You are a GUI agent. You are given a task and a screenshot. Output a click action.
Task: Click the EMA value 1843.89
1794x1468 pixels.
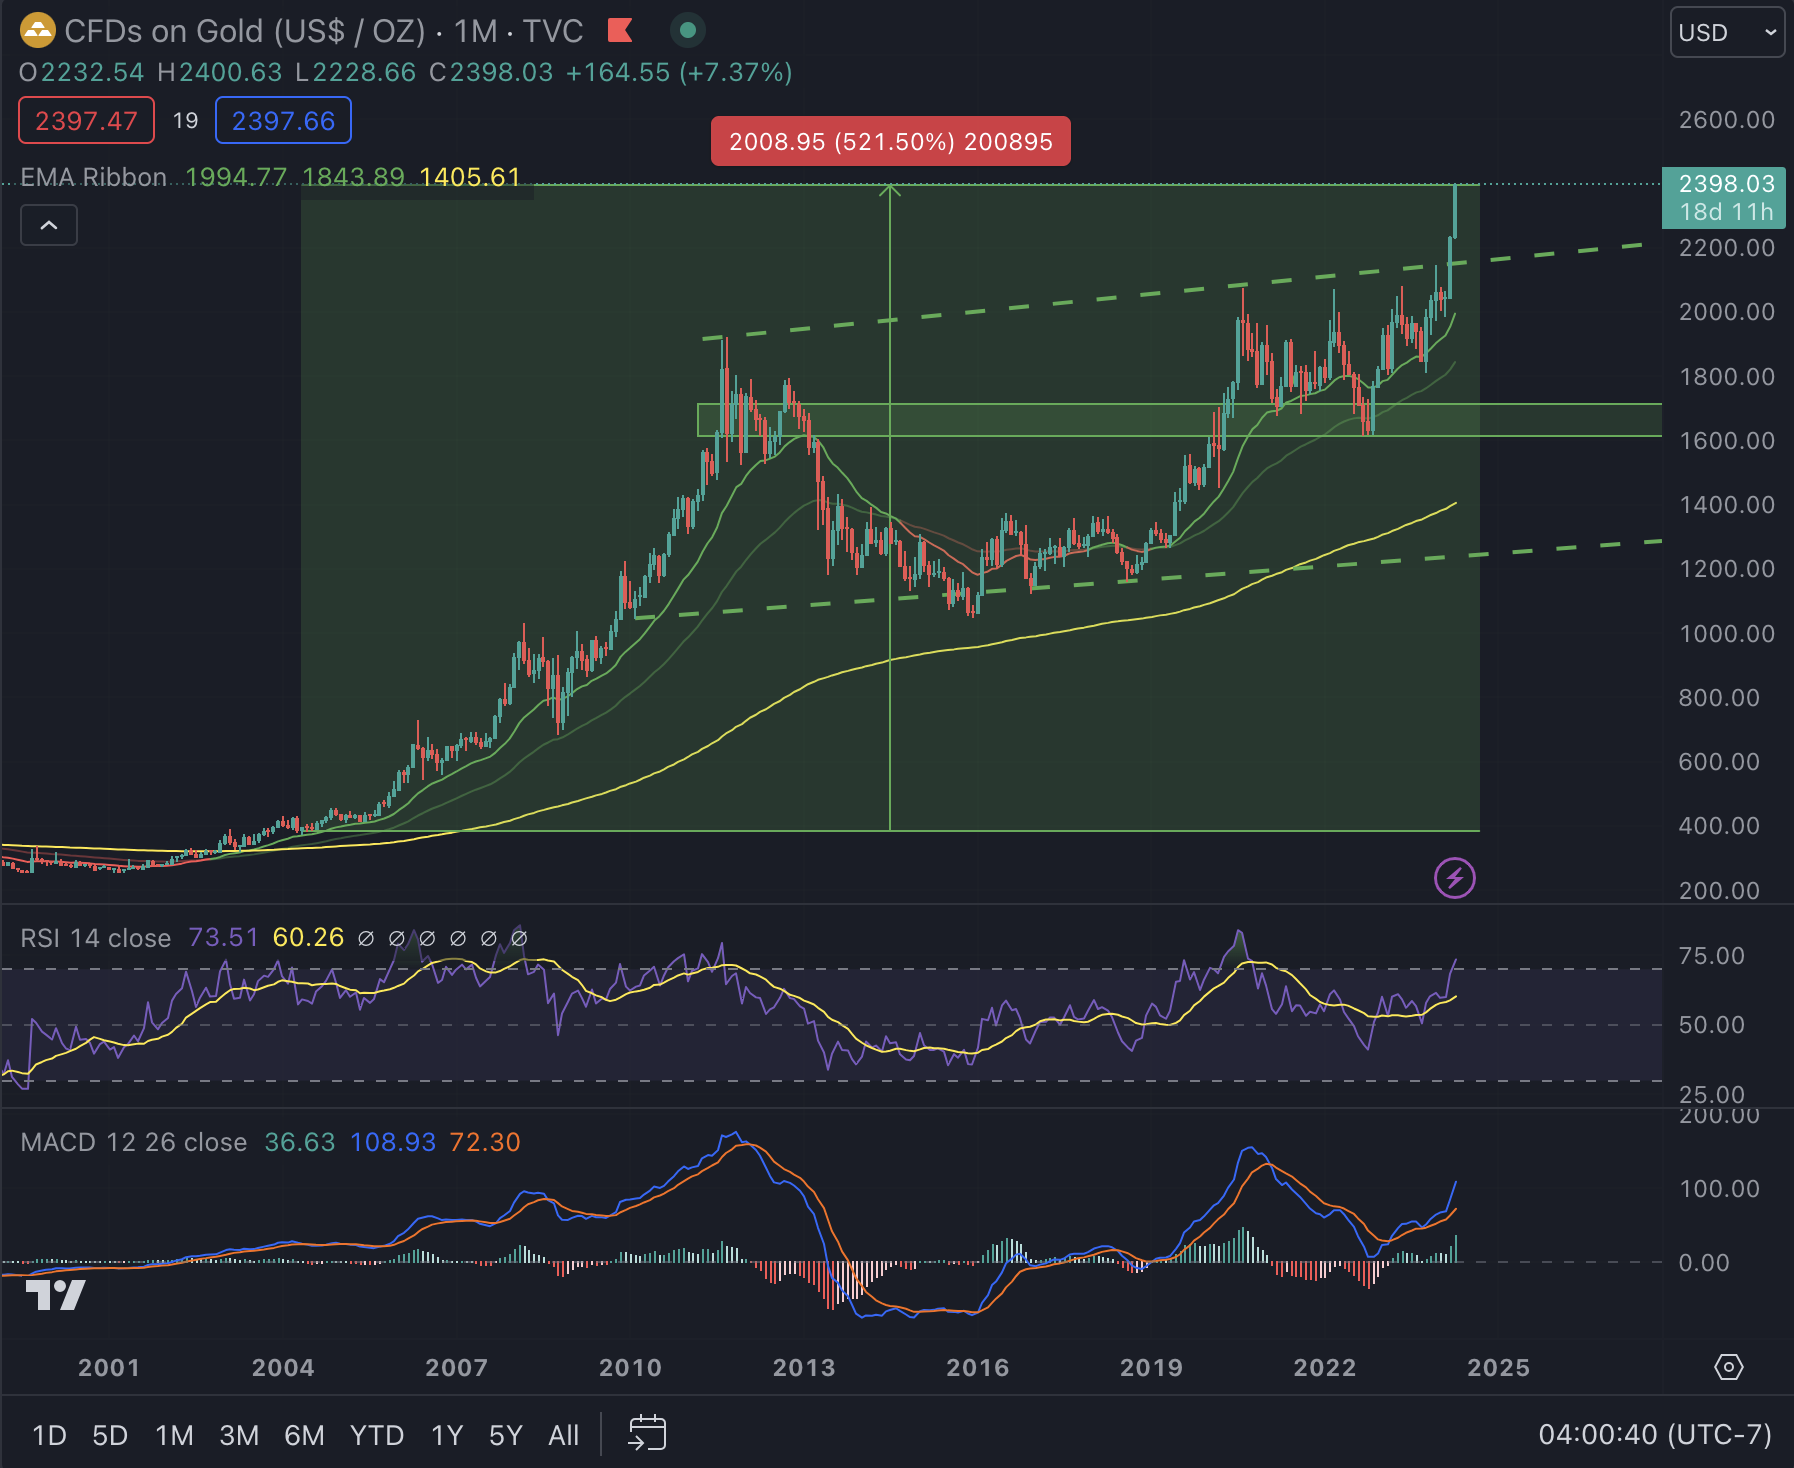pos(353,177)
